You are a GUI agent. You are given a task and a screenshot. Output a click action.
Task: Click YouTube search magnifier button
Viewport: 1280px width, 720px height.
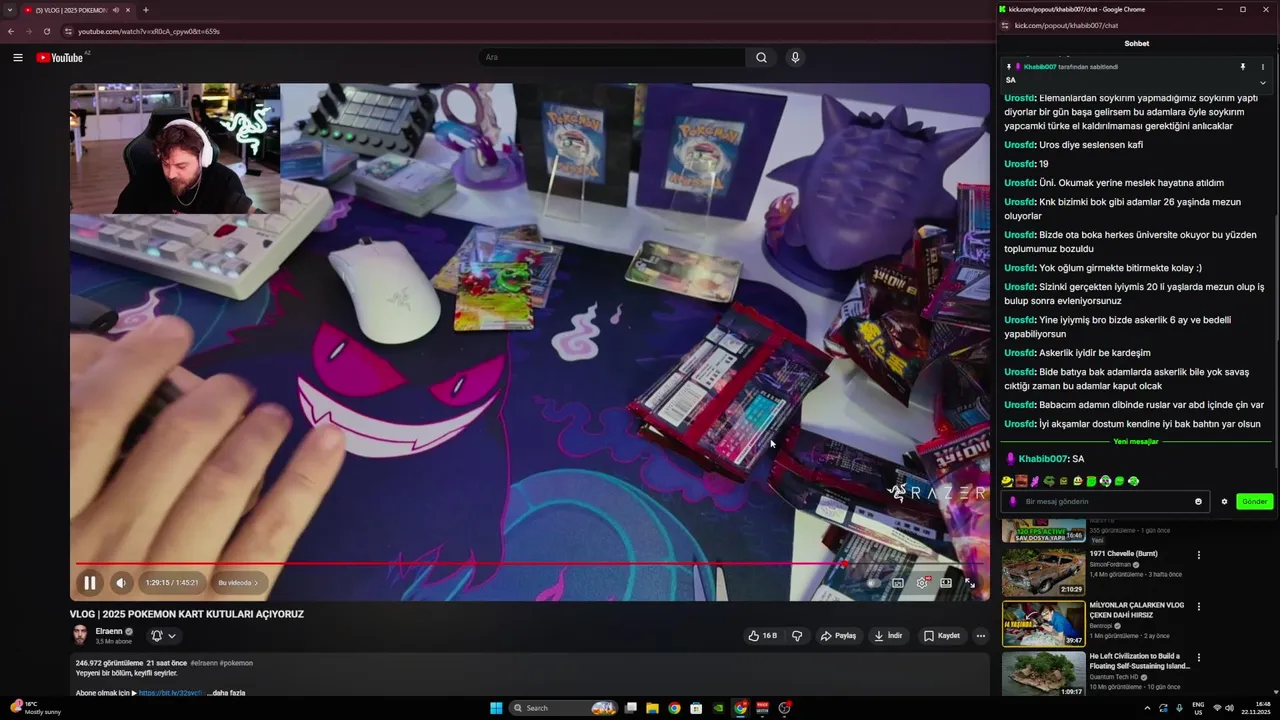(x=761, y=57)
